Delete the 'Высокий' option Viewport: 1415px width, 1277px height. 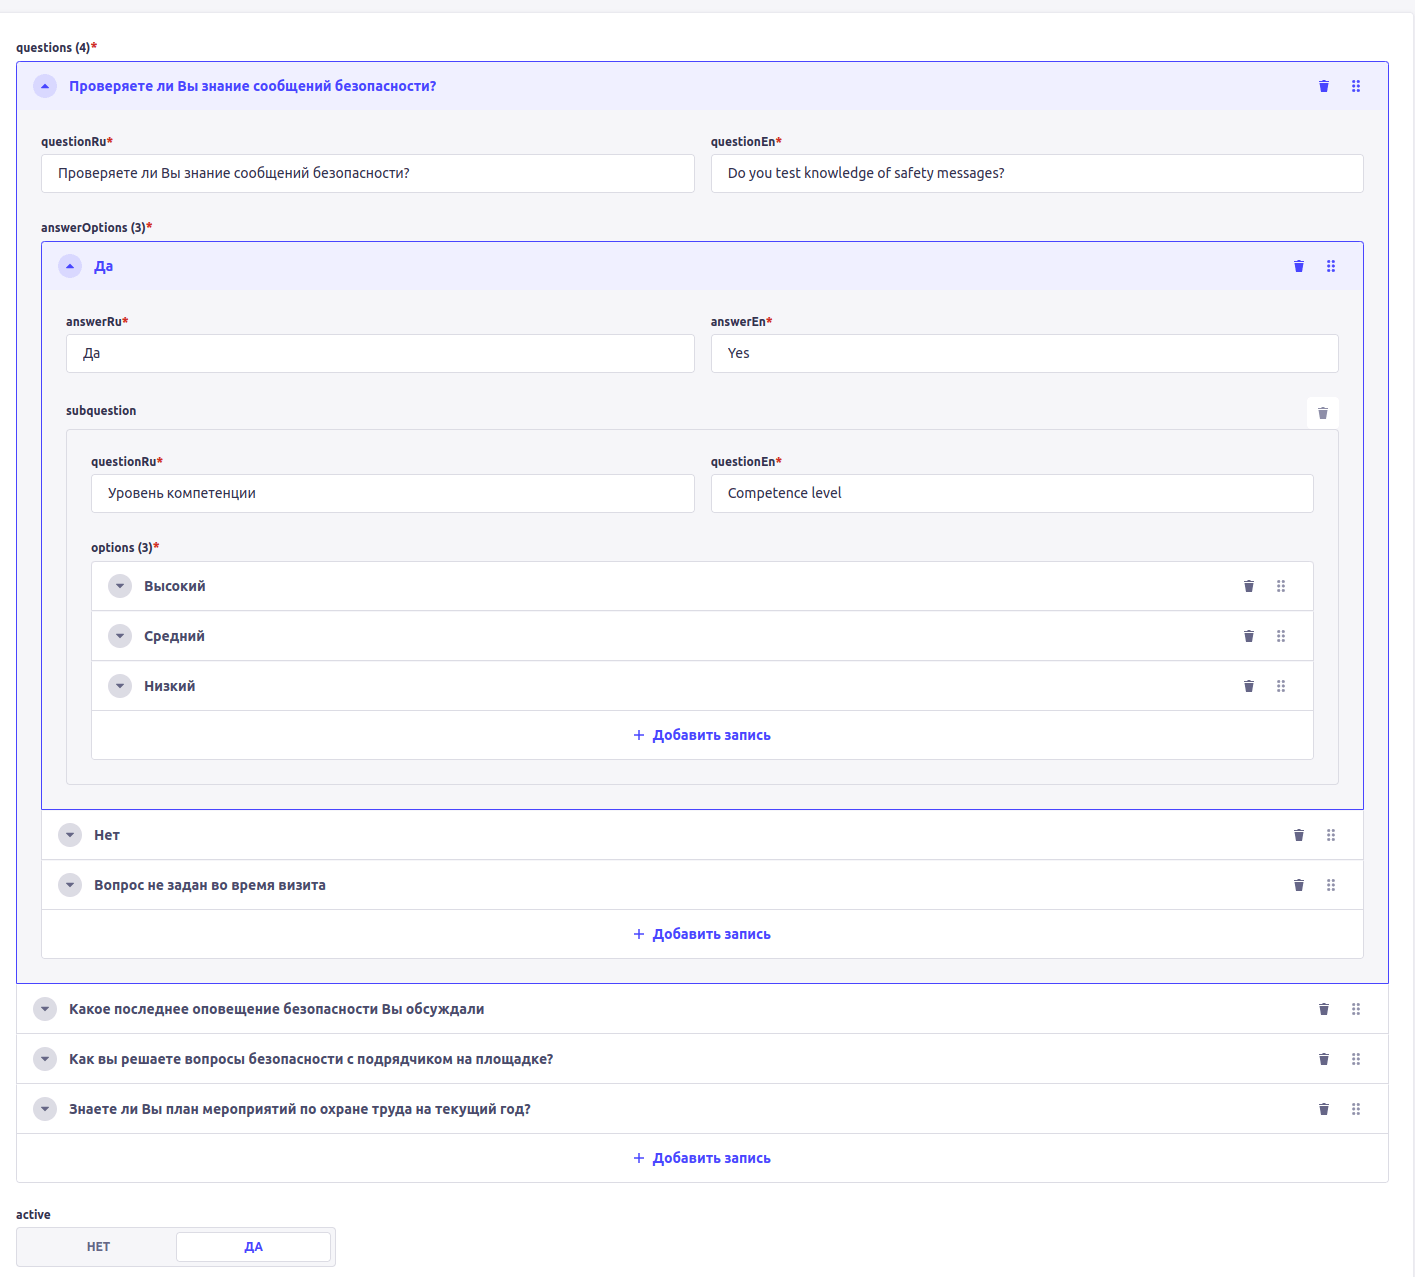1249,586
